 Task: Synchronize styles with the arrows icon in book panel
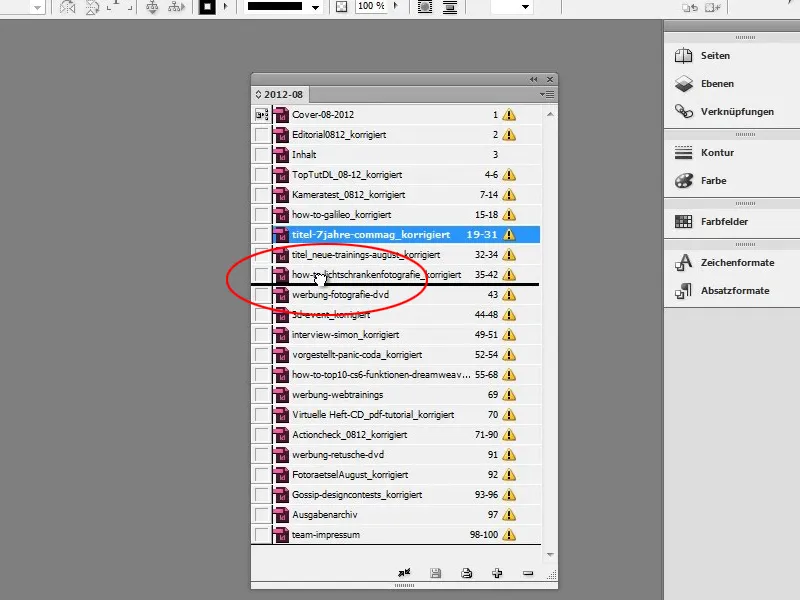404,573
